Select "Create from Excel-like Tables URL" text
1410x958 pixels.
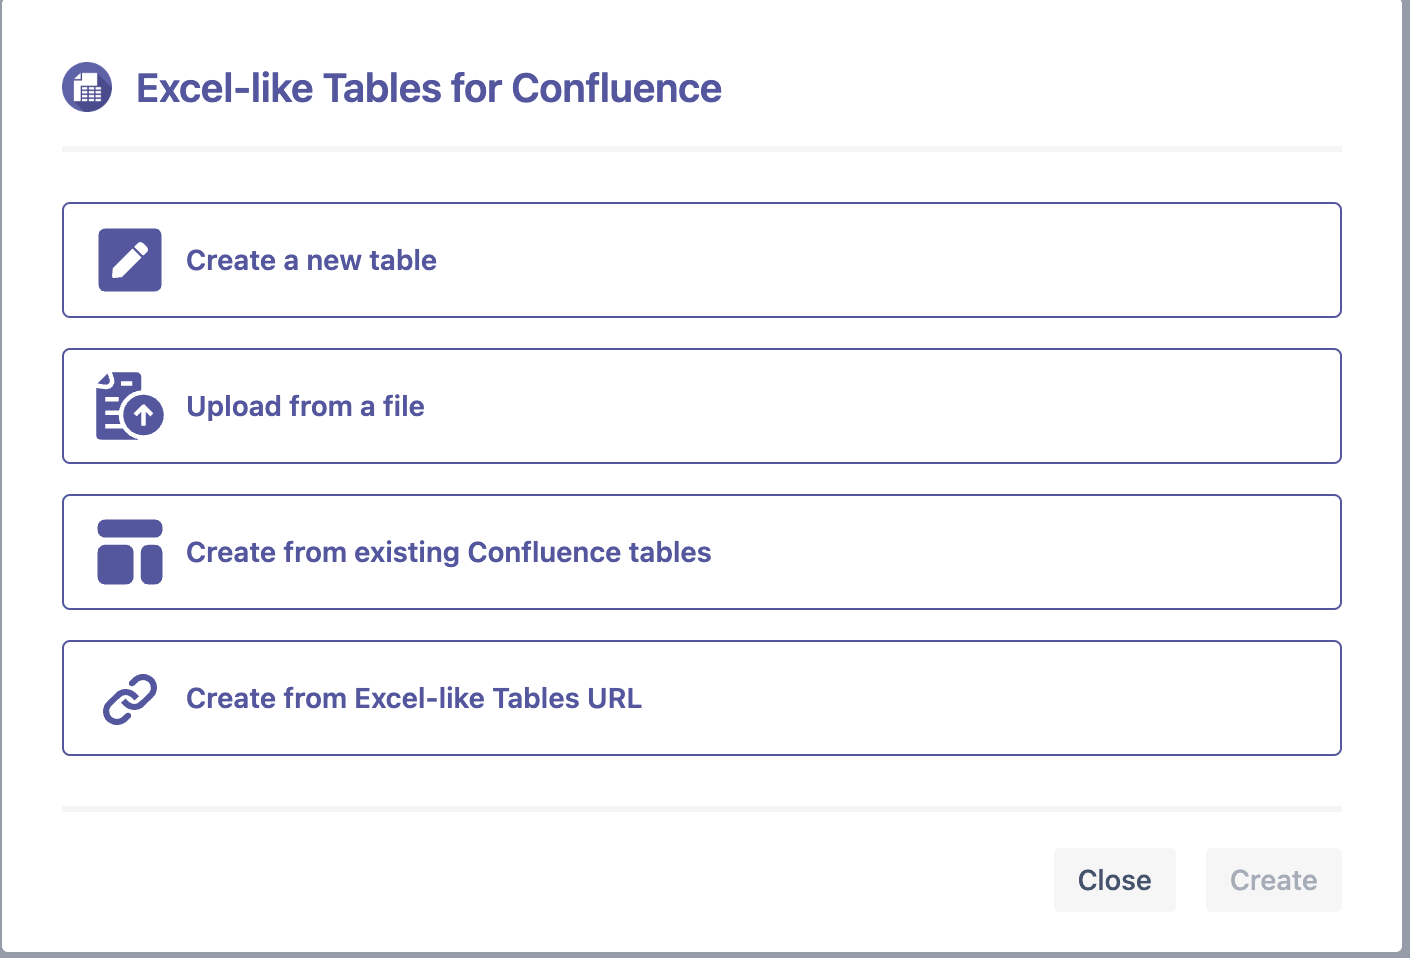click(413, 699)
